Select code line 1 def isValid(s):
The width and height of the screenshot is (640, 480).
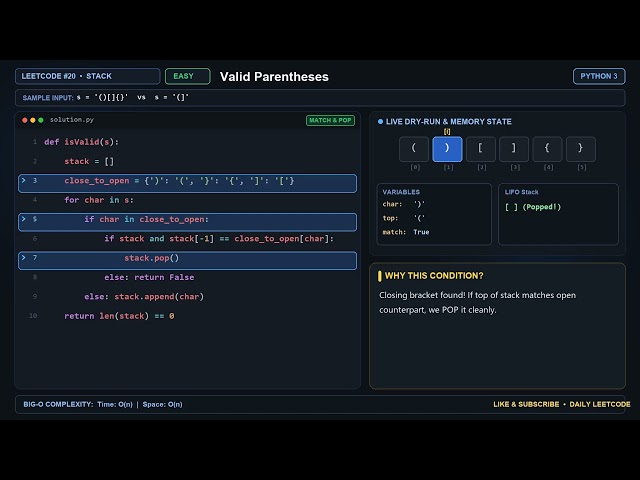(81, 142)
